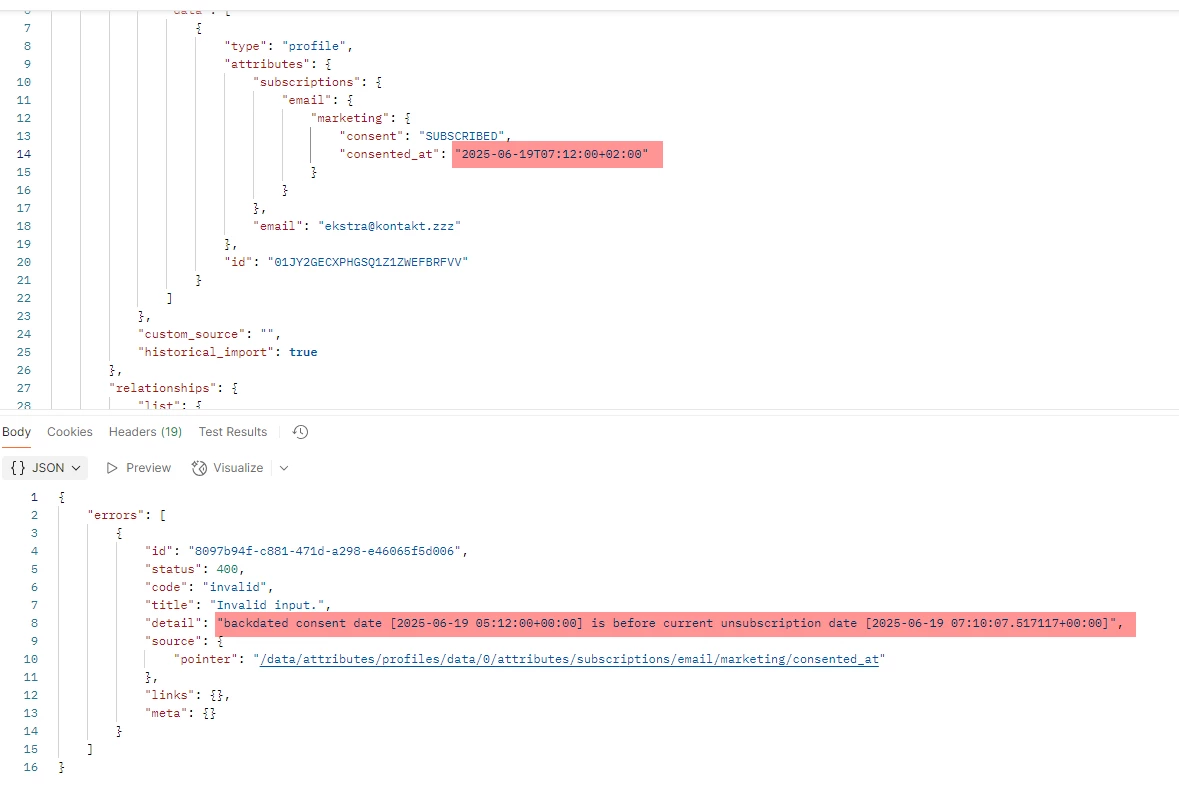
Task: Click the "SUBSCRIBED" consent value
Action: (x=462, y=136)
